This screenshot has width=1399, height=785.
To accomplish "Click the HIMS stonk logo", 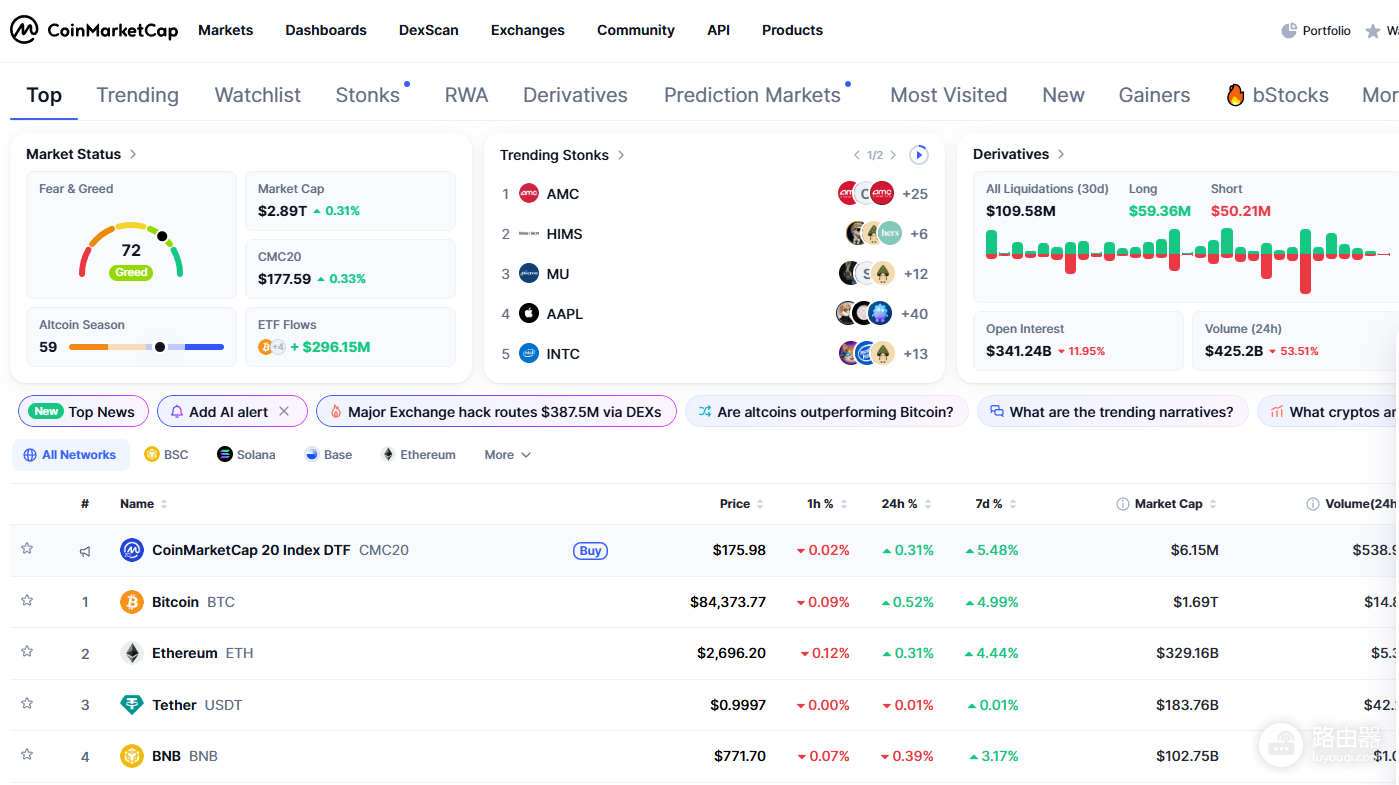I will pyautogui.click(x=529, y=234).
